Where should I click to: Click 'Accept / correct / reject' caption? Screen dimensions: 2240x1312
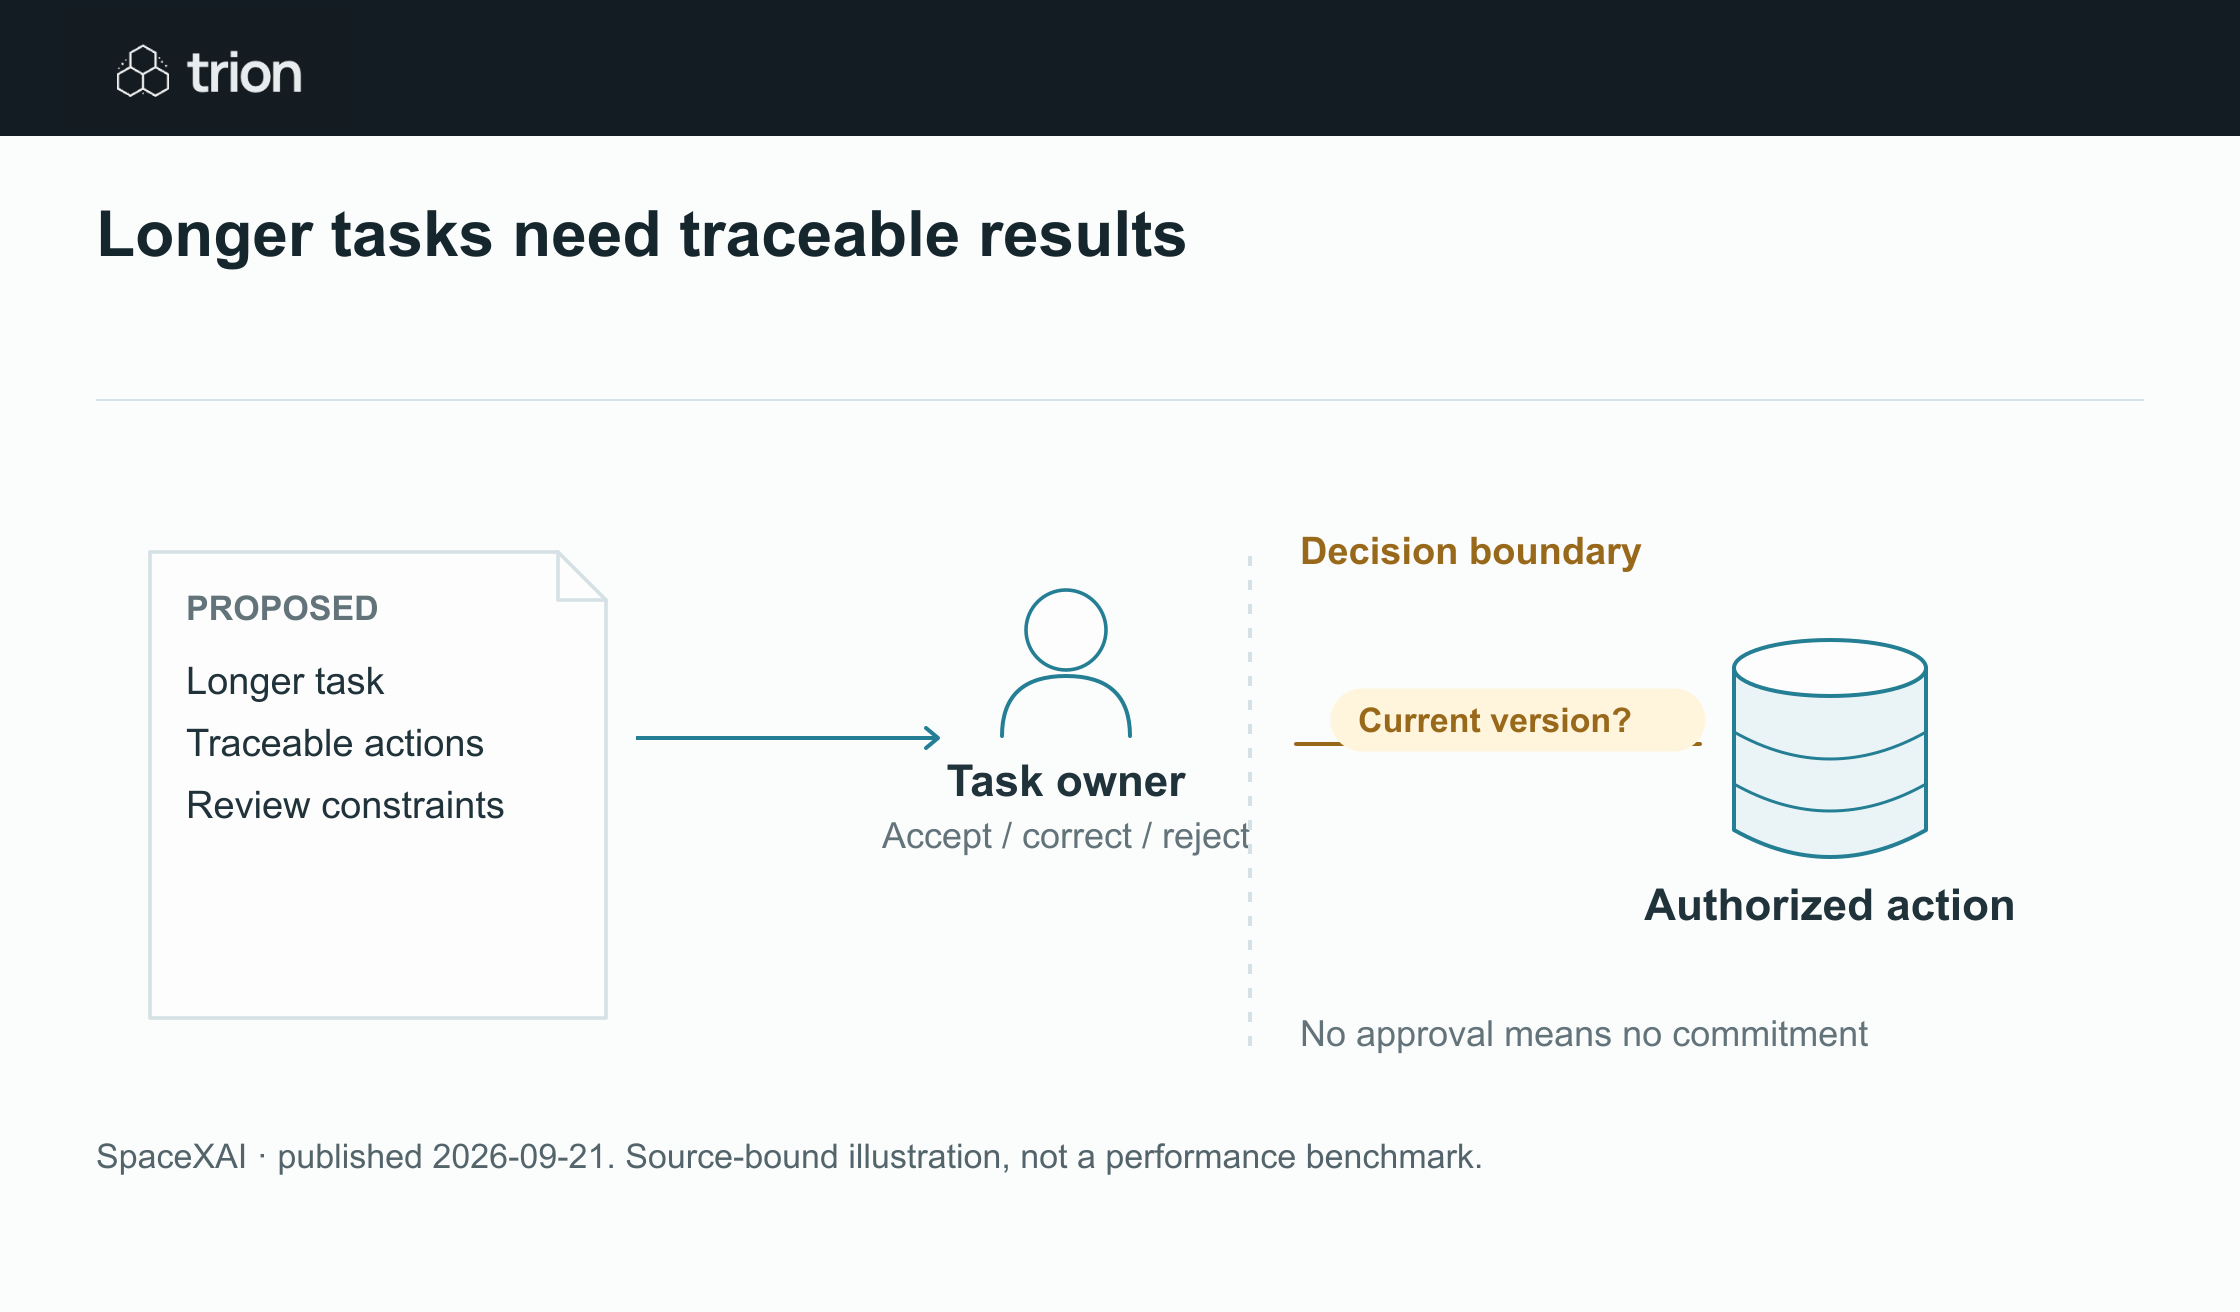pyautogui.click(x=1066, y=836)
